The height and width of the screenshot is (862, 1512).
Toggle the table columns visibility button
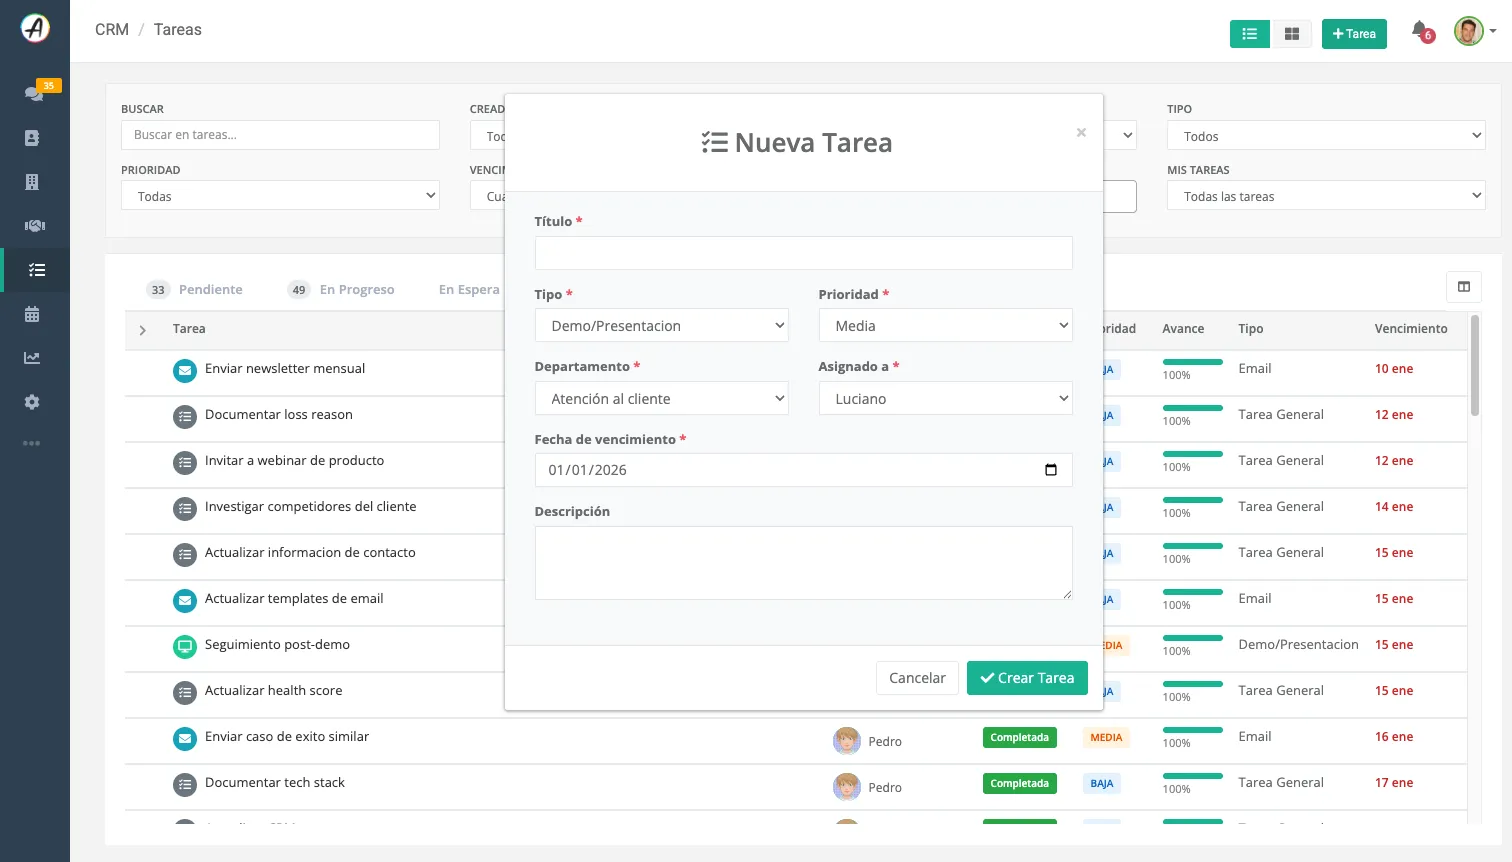pyautogui.click(x=1464, y=287)
